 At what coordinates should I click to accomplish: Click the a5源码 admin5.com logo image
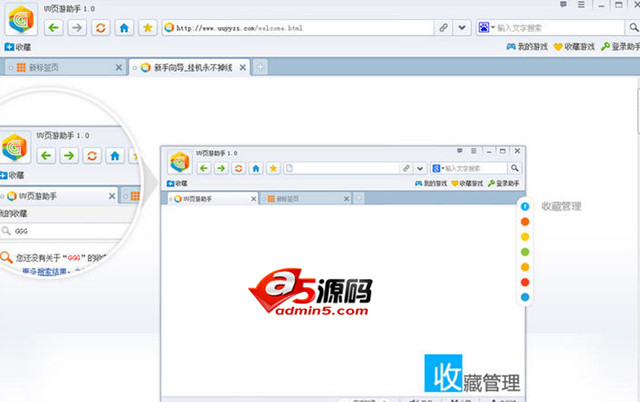tap(310, 292)
